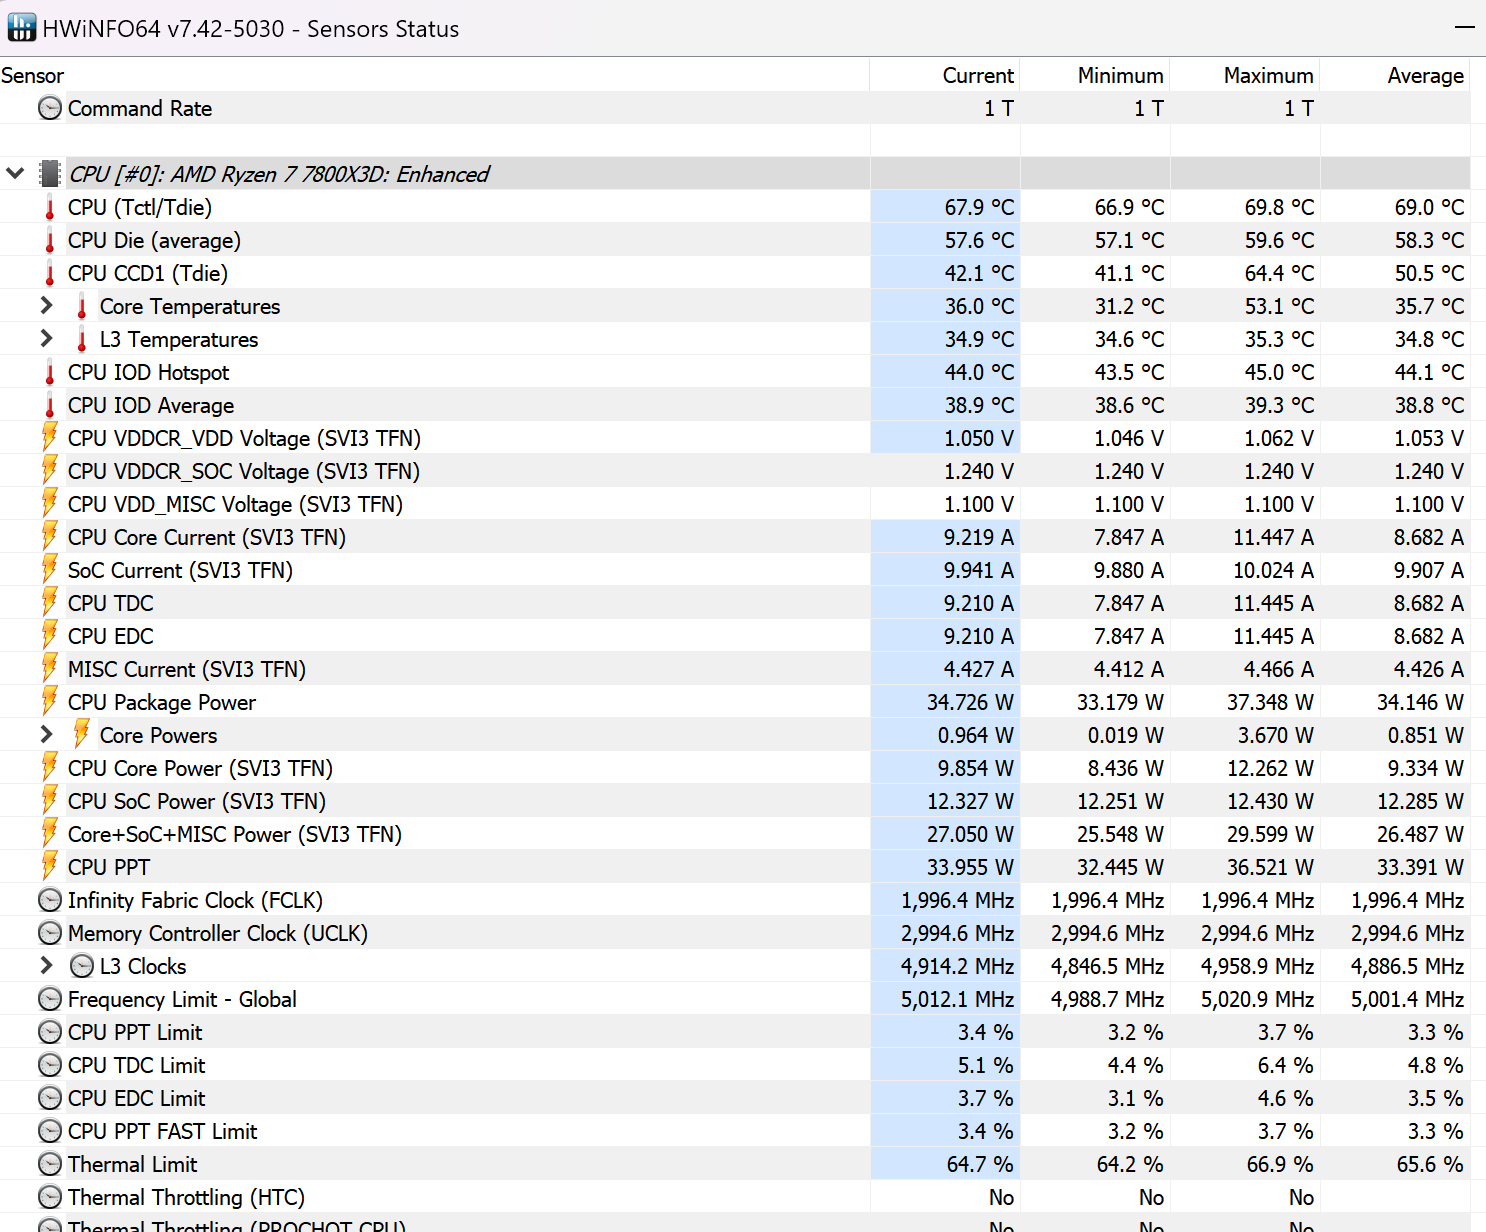Click the Current column header
This screenshot has height=1232, width=1486.
(977, 75)
